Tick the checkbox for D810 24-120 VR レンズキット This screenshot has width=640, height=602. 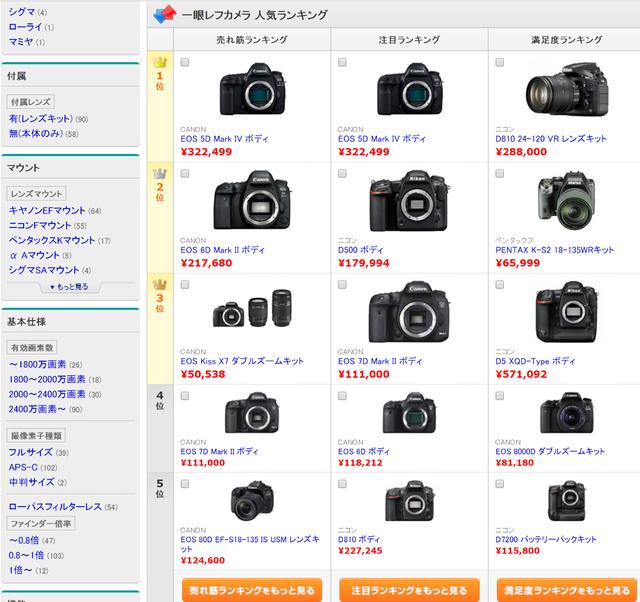point(499,62)
